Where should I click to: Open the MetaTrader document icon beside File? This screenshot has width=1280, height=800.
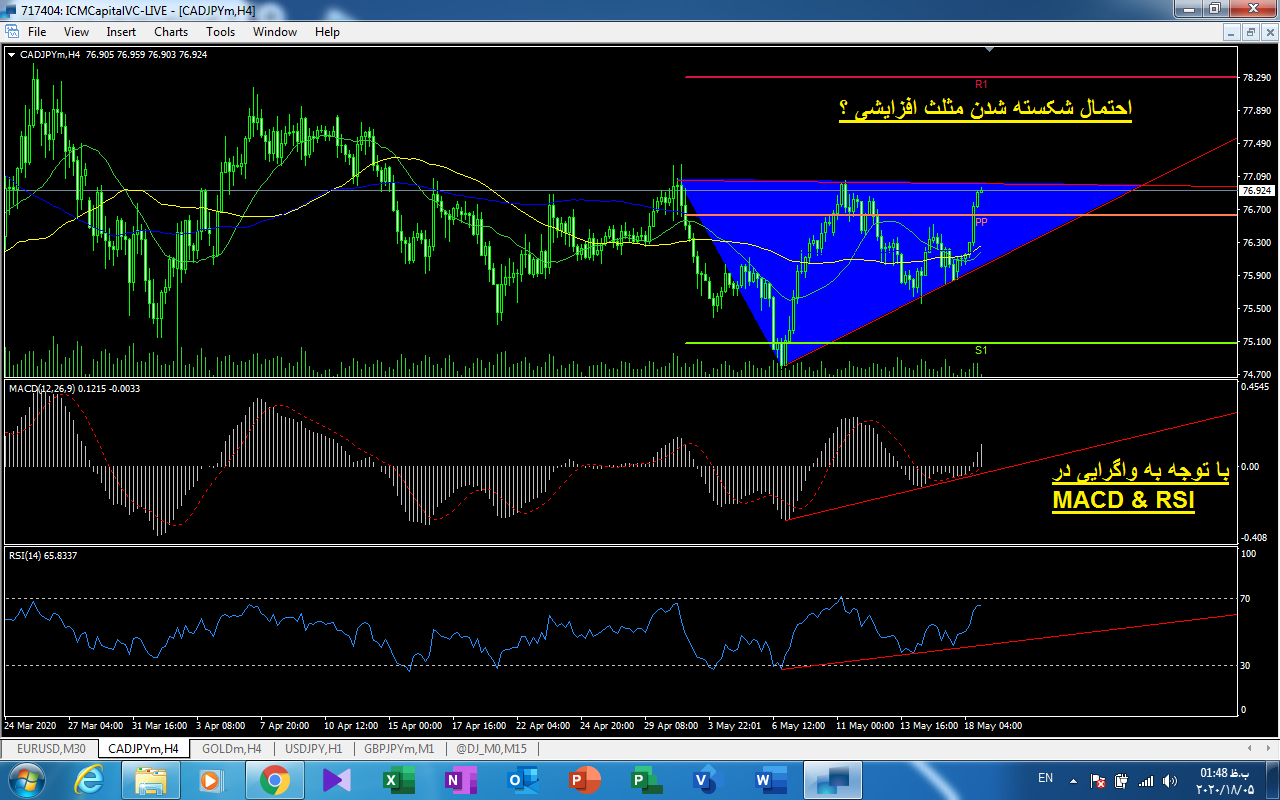pyautogui.click(x=11, y=32)
